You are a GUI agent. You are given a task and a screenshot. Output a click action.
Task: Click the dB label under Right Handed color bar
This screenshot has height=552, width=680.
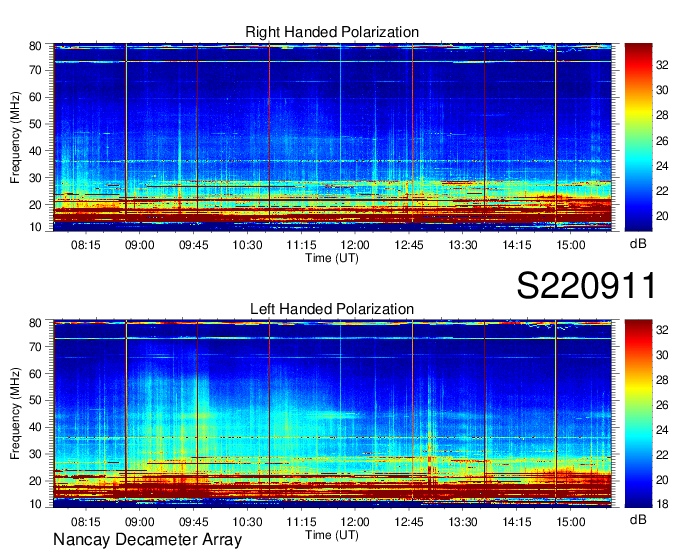[638, 244]
